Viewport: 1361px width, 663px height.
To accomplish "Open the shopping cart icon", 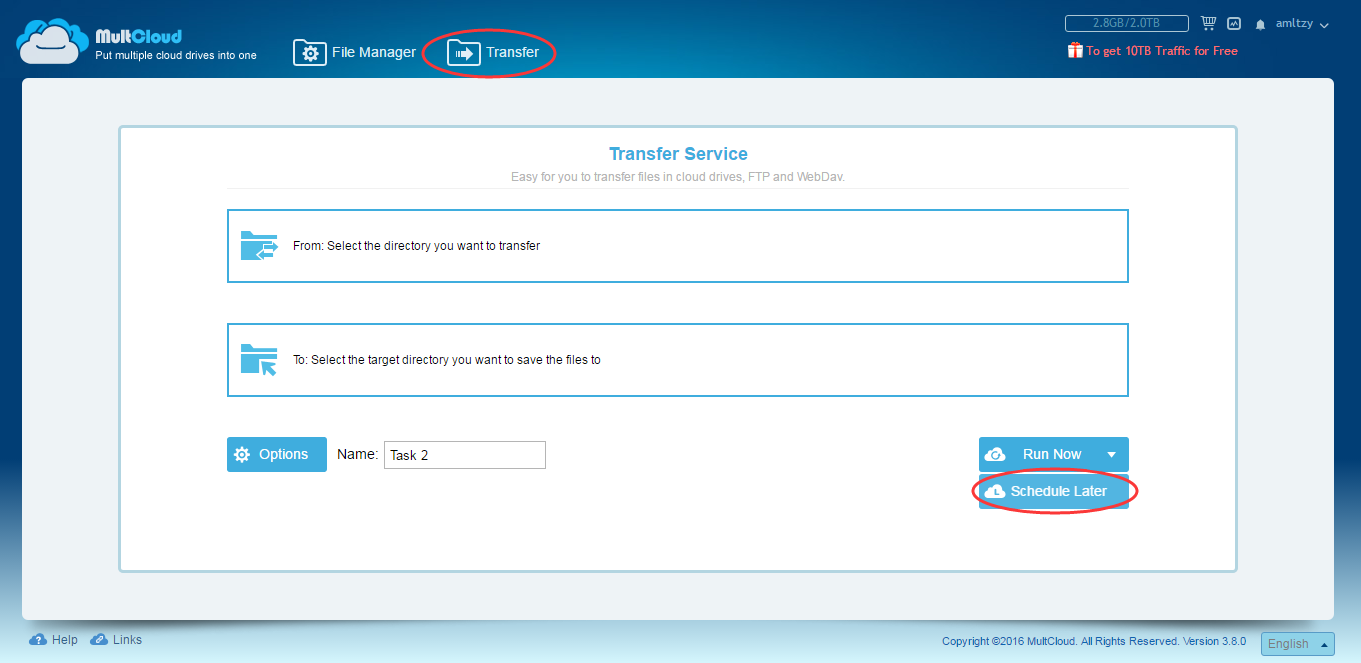I will (x=1208, y=23).
